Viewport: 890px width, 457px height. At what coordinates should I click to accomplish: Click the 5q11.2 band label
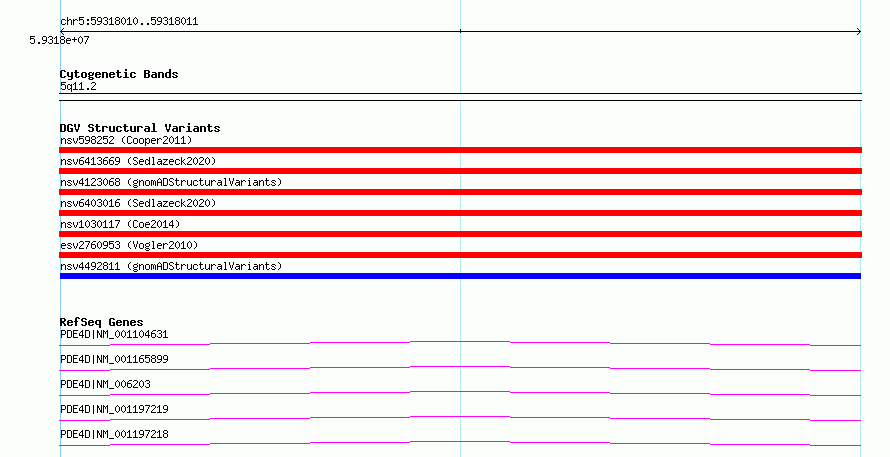point(78,86)
